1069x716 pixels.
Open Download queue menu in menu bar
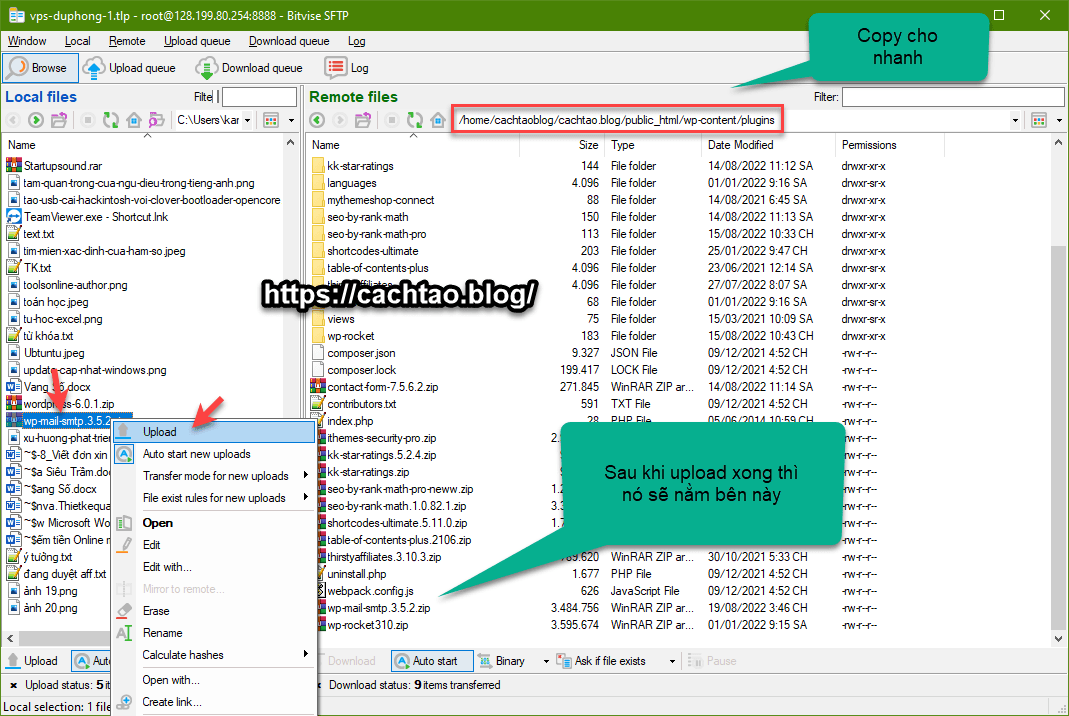click(289, 41)
